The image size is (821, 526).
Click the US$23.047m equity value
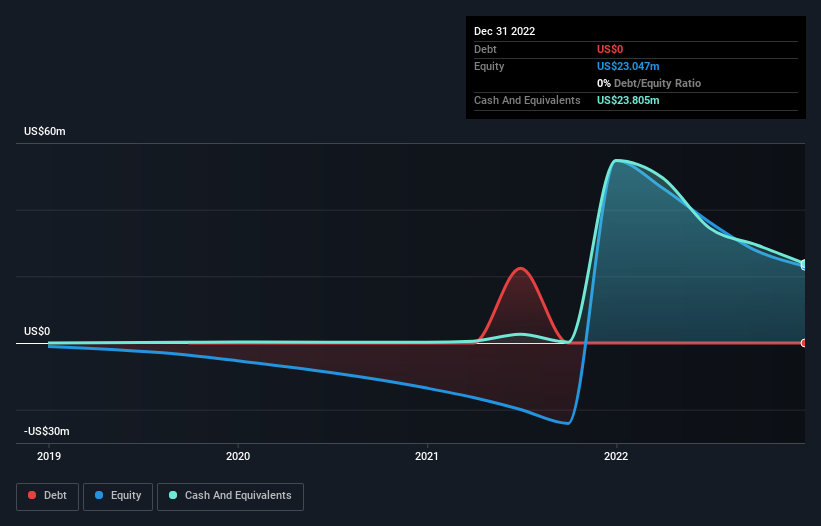[x=628, y=66]
